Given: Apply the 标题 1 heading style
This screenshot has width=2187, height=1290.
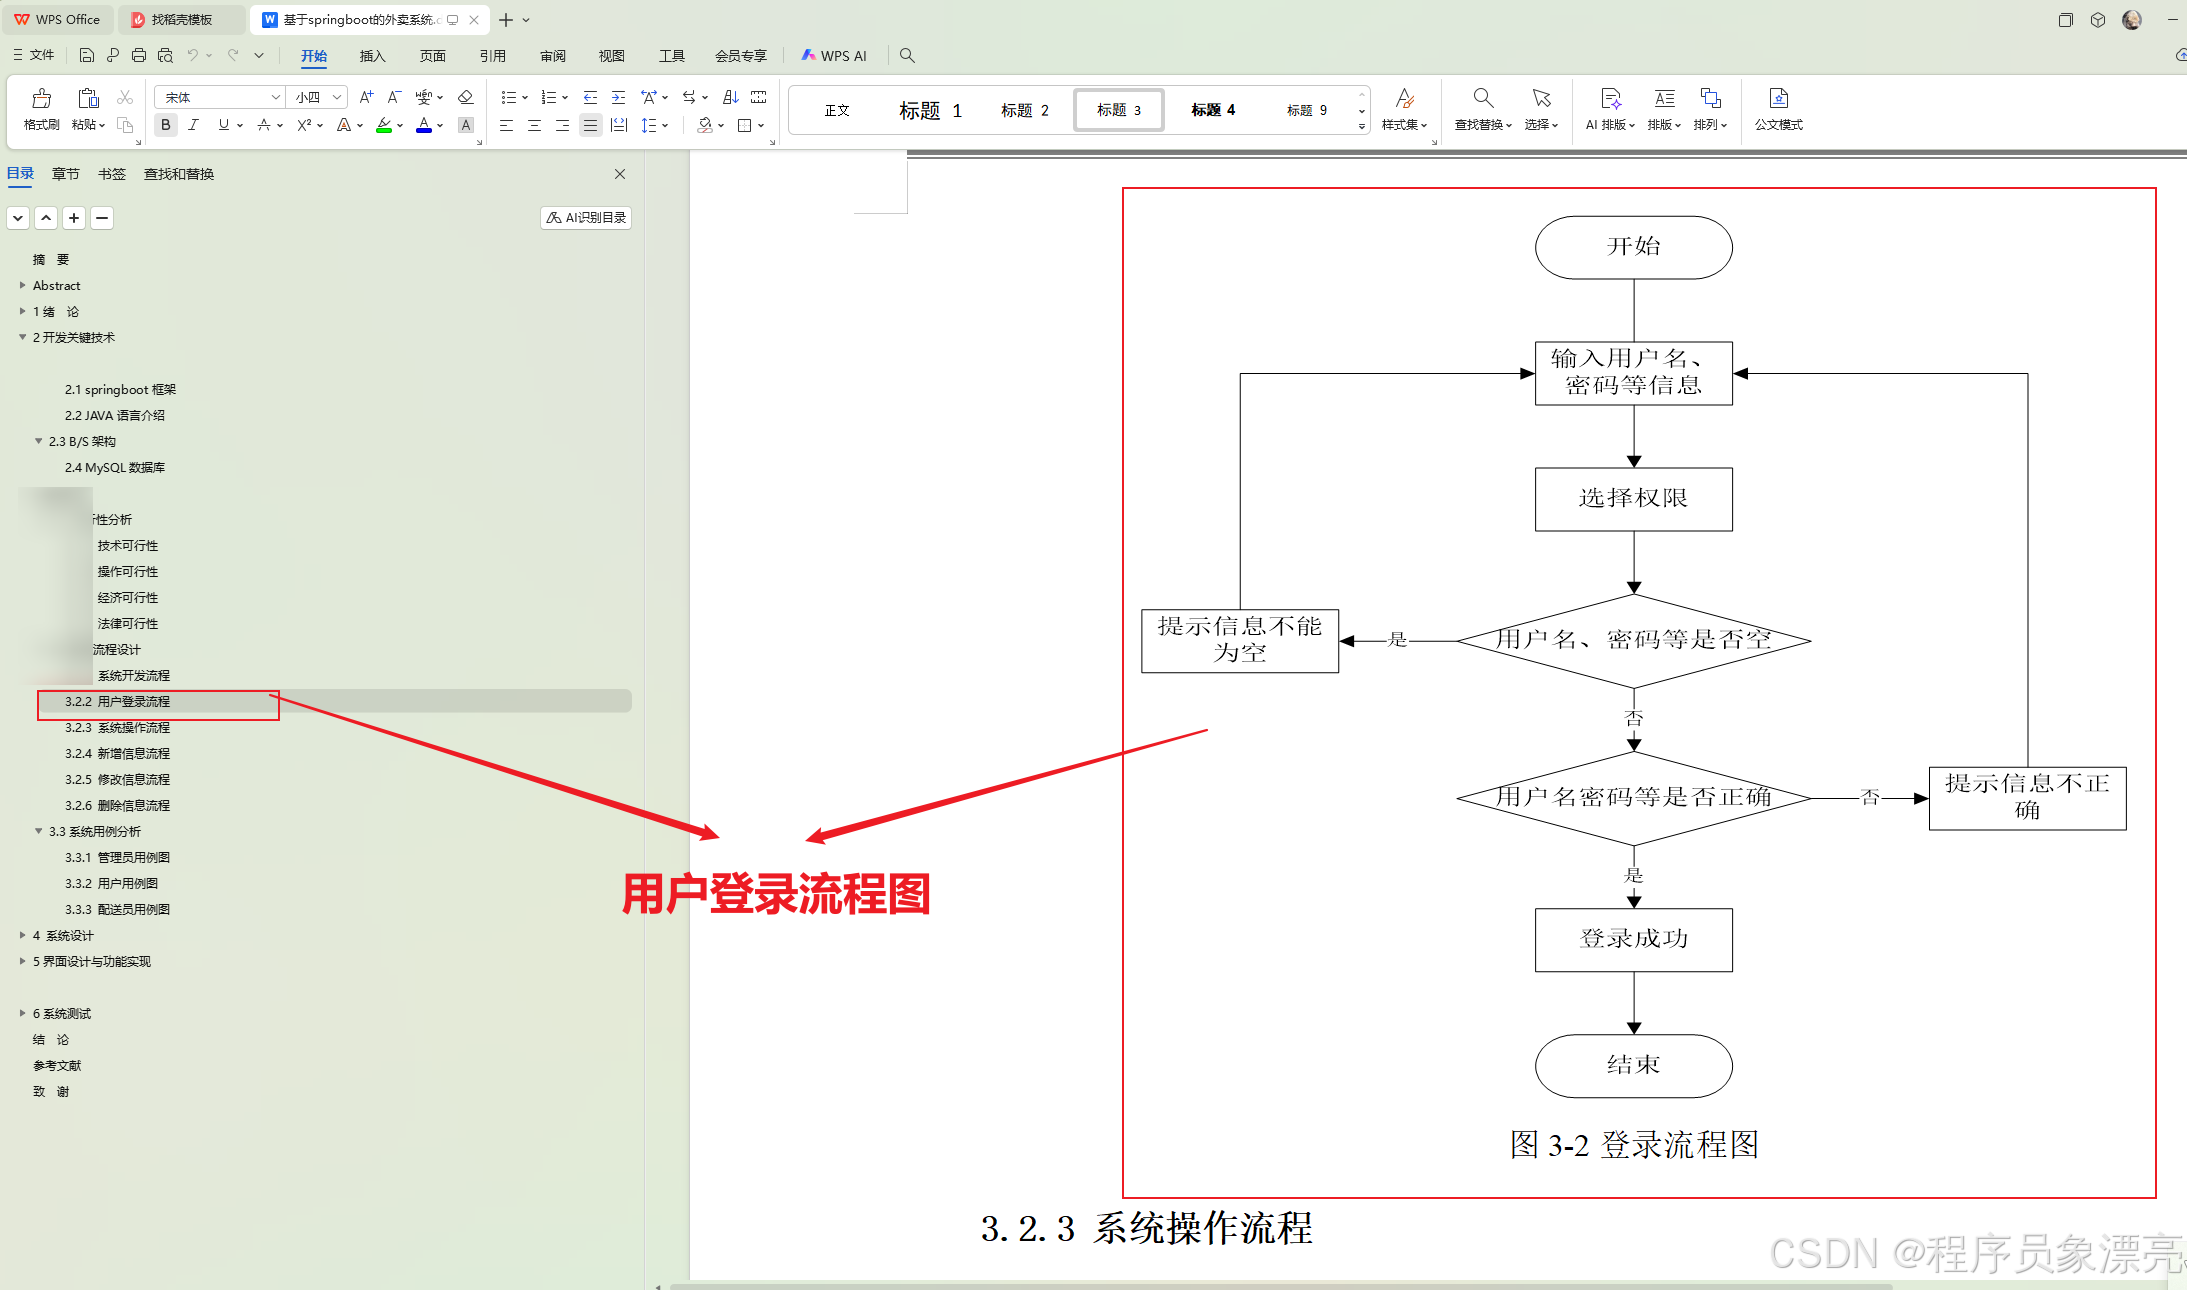Looking at the screenshot, I should pos(929,110).
